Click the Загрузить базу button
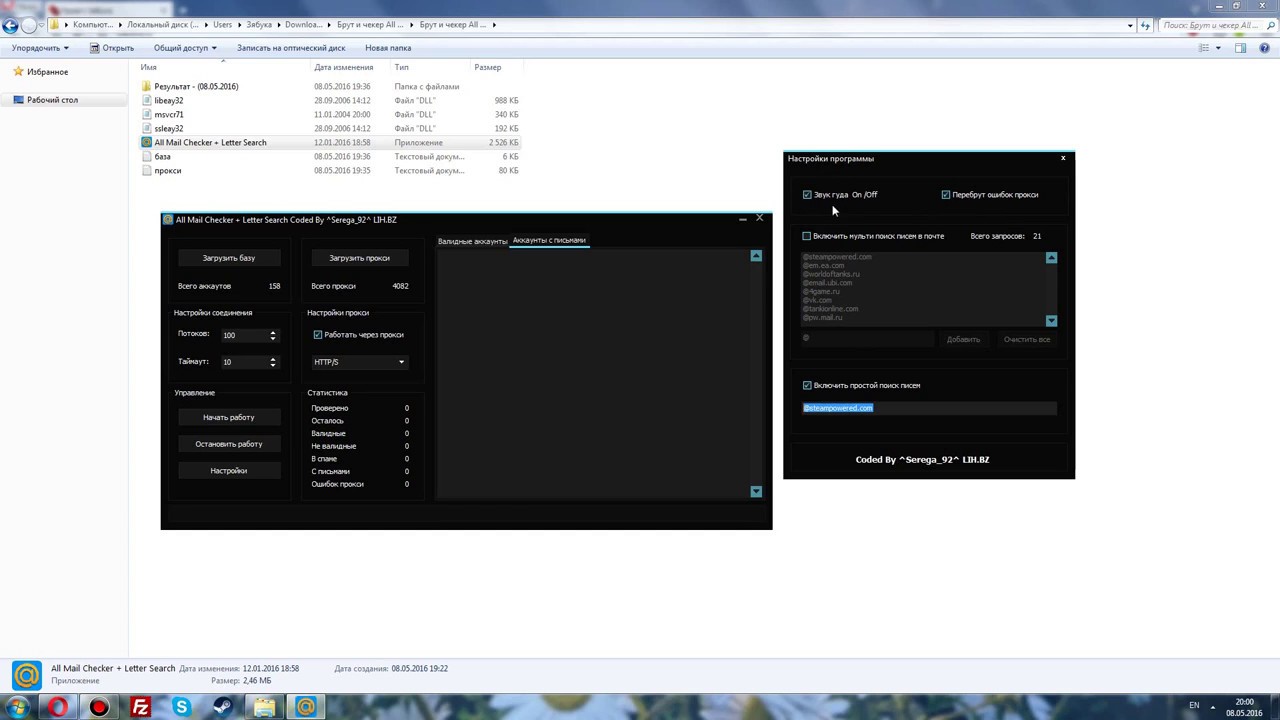 pos(229,258)
